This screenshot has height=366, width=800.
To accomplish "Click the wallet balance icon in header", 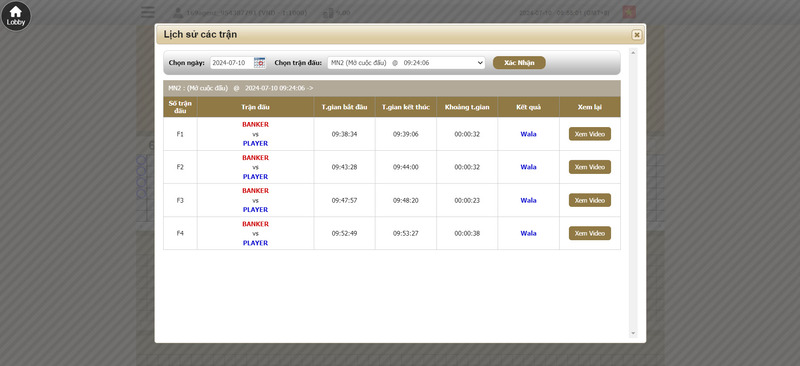I will pos(328,13).
